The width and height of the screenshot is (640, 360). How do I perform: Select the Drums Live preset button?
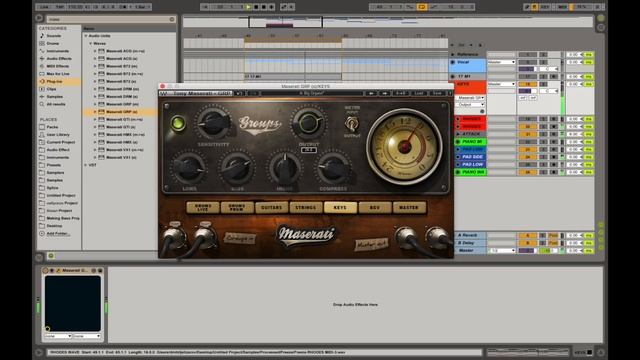coord(203,207)
